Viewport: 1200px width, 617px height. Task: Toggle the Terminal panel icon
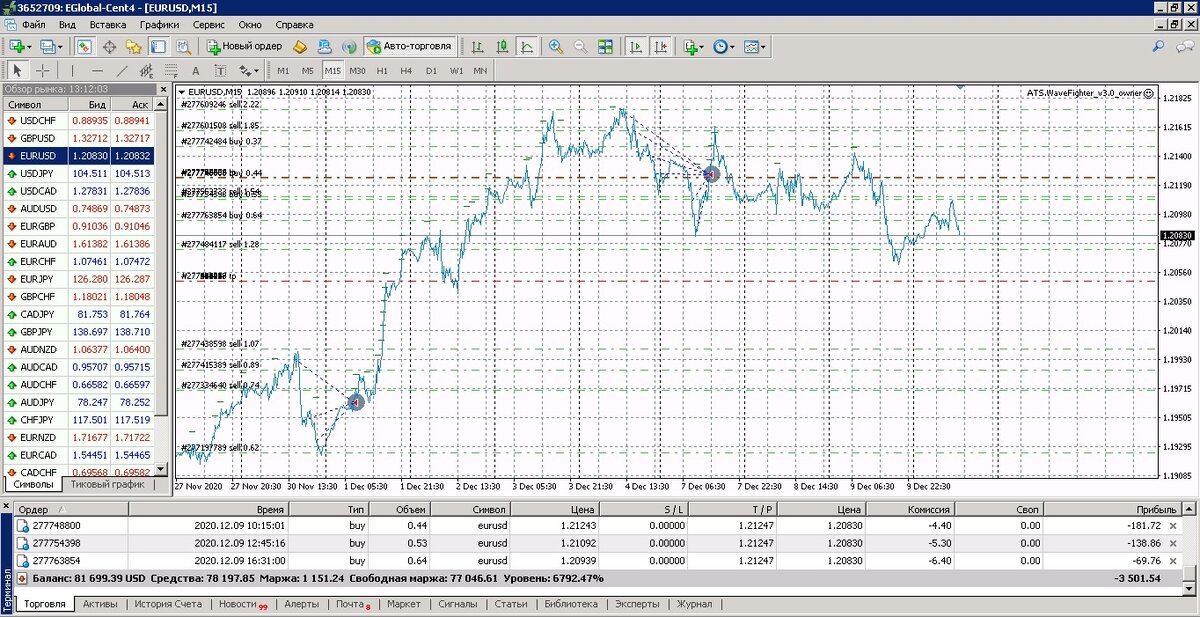pos(159,46)
